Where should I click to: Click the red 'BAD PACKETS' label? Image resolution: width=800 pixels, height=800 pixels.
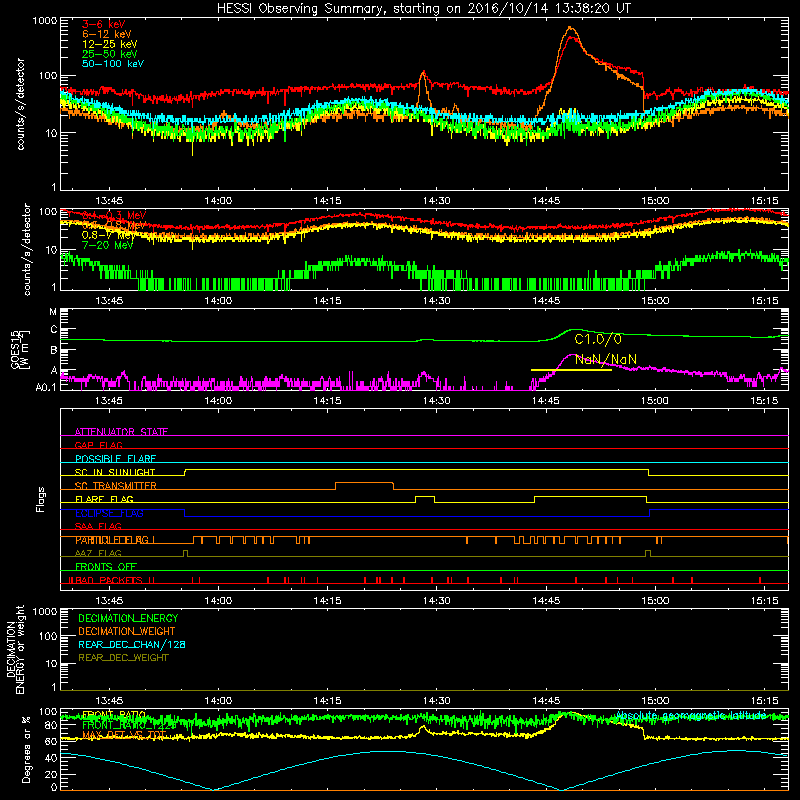111,580
